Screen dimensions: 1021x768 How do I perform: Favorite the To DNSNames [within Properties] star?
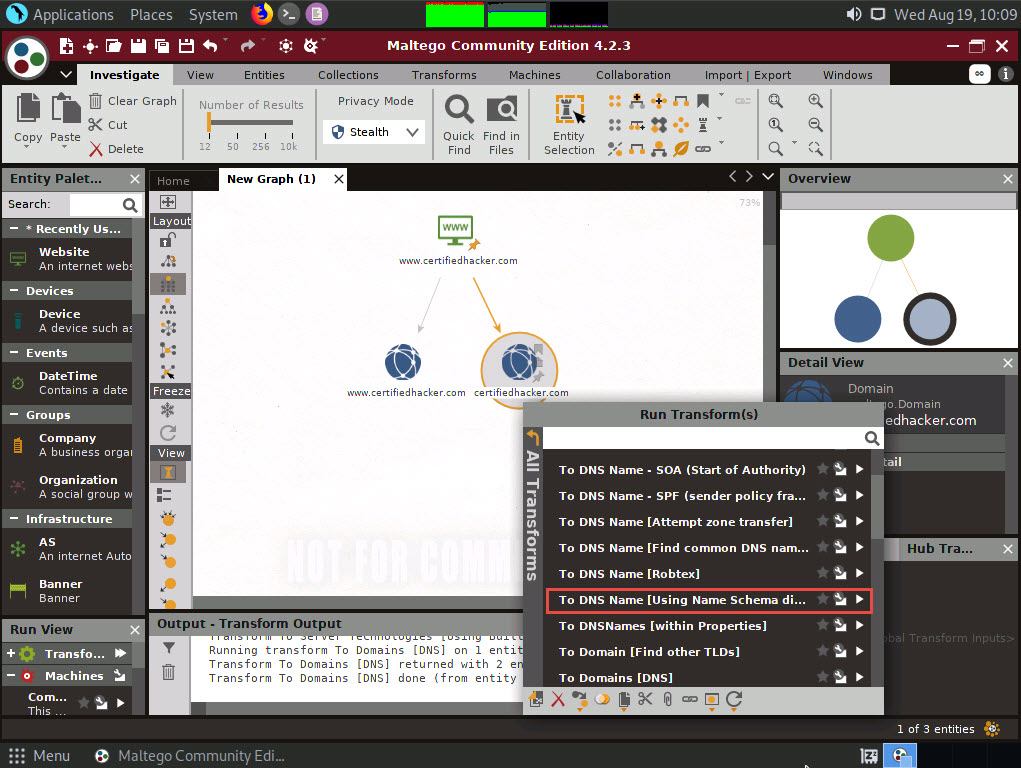[822, 625]
